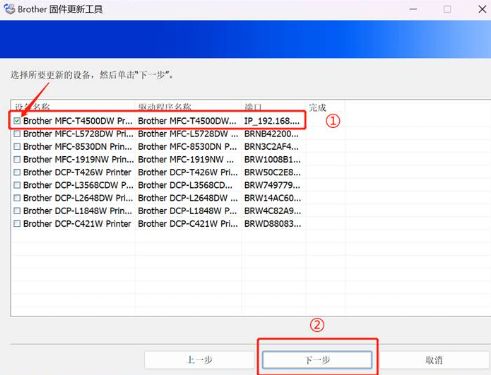Close the Brother firmware update window
Screen dimensions: 491x375
click(482, 9)
